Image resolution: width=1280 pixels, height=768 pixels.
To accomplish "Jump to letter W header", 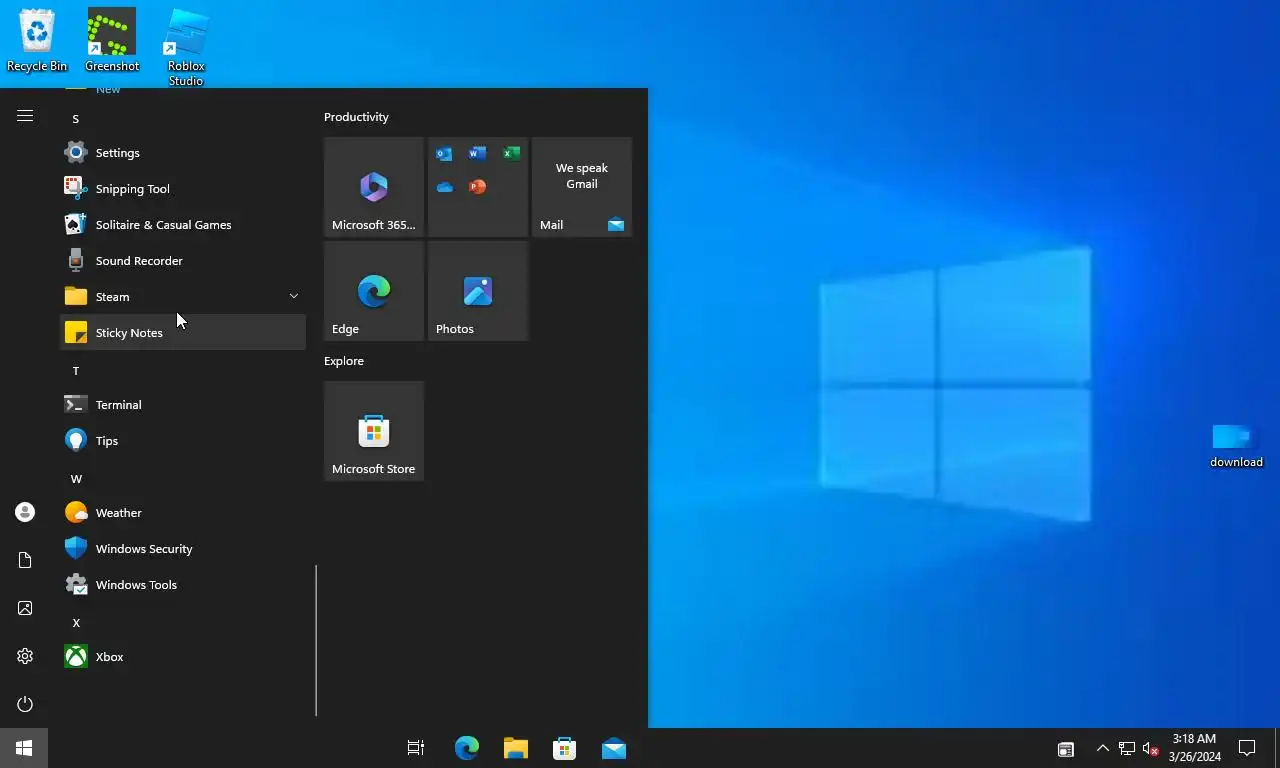I will 76,479.
